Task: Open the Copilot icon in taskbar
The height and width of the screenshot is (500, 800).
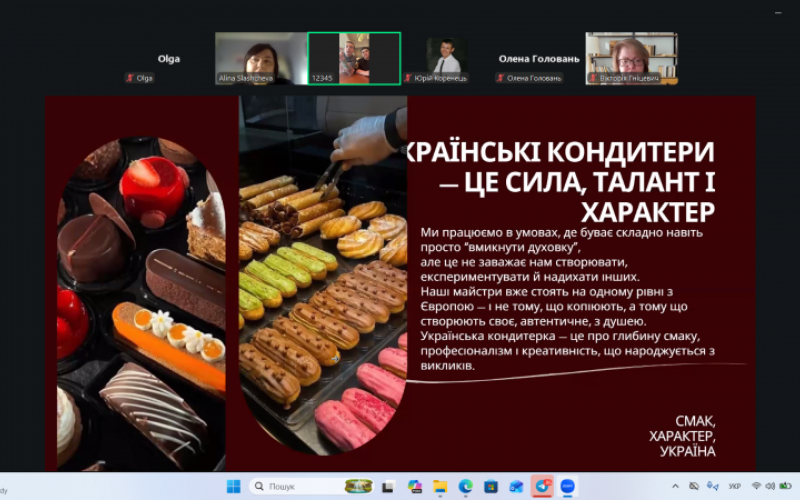Action: (x=415, y=486)
